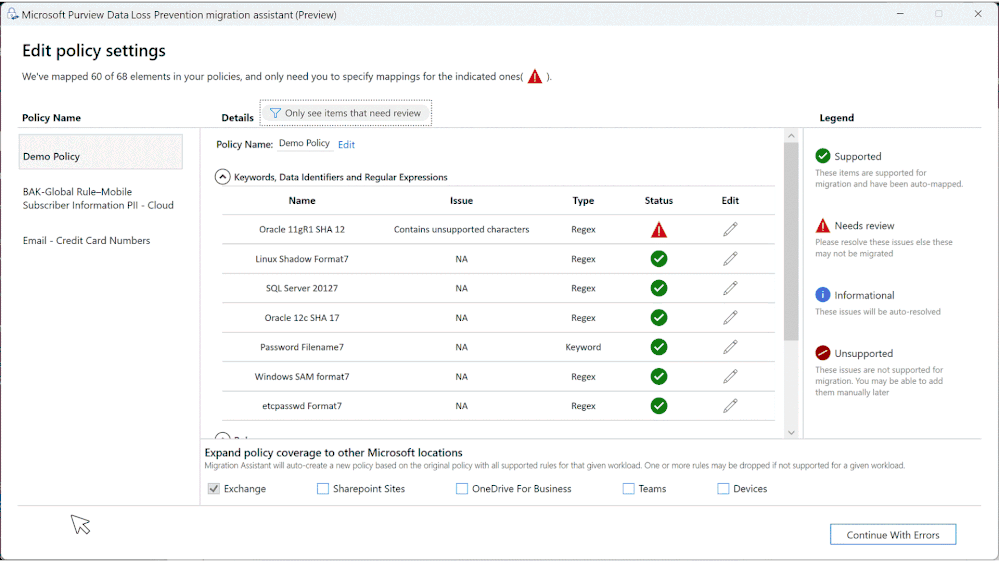Edit the Password Filename7 row pencil

coord(730,347)
